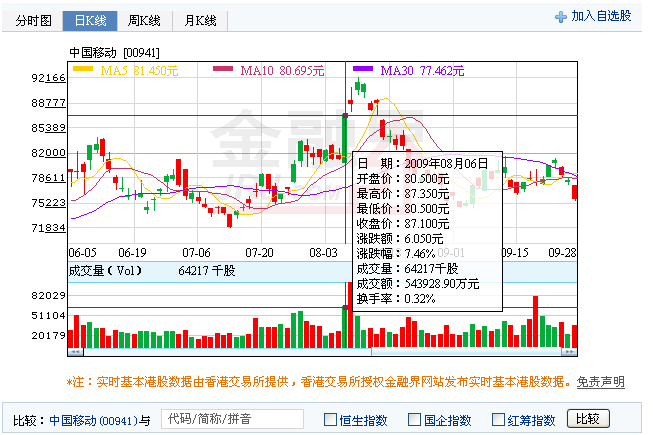
Task: Click the 92166 price axis label
Action: pos(48,78)
